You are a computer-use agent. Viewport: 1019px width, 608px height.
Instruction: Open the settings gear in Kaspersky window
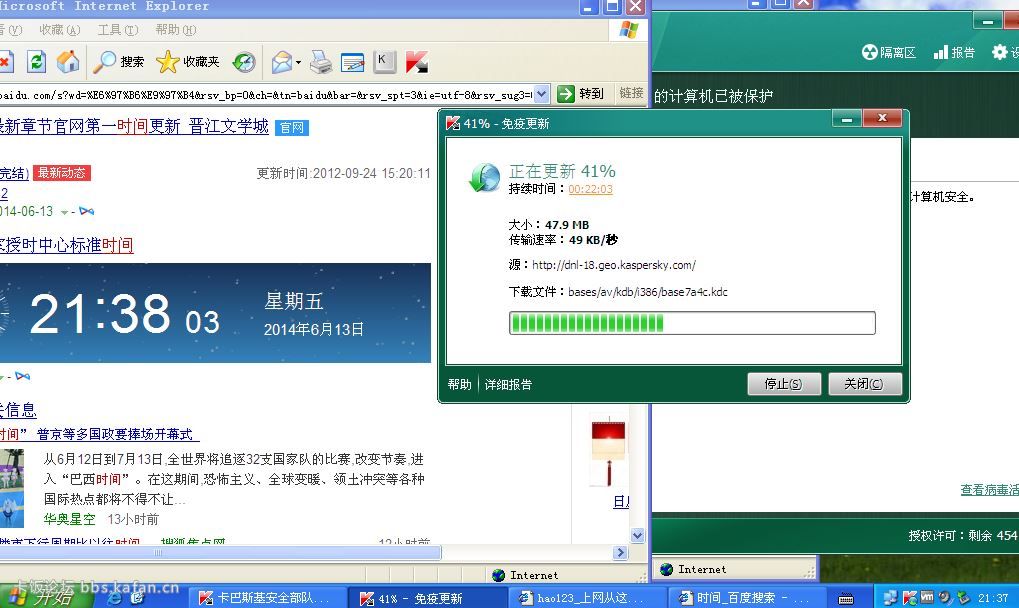1000,52
